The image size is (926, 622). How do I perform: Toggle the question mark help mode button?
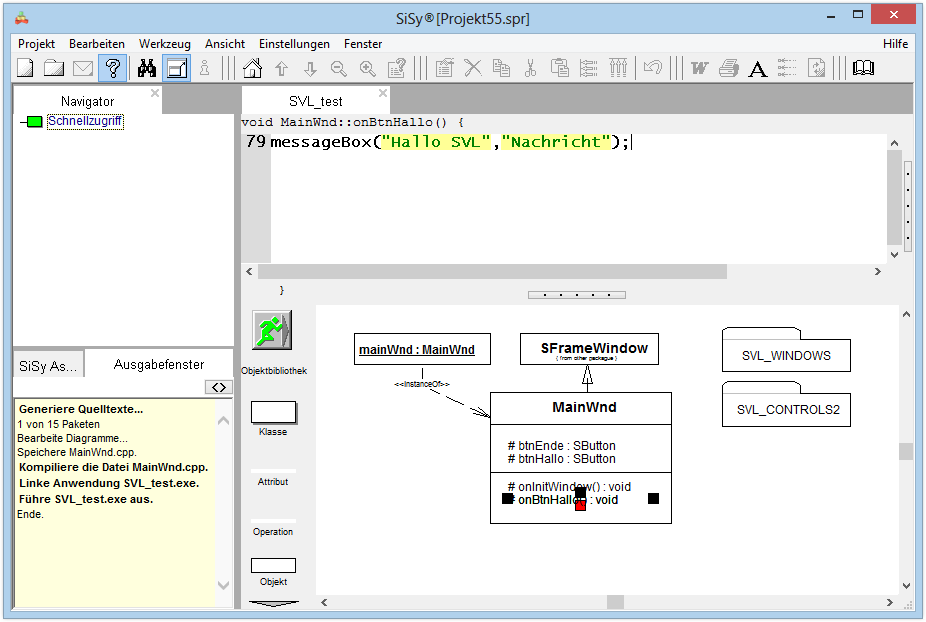(x=113, y=68)
